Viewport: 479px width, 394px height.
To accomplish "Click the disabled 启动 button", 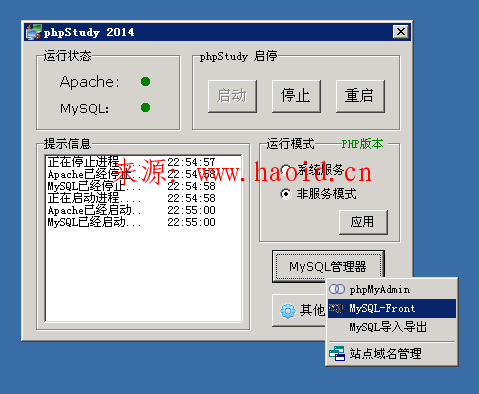I will [232, 96].
